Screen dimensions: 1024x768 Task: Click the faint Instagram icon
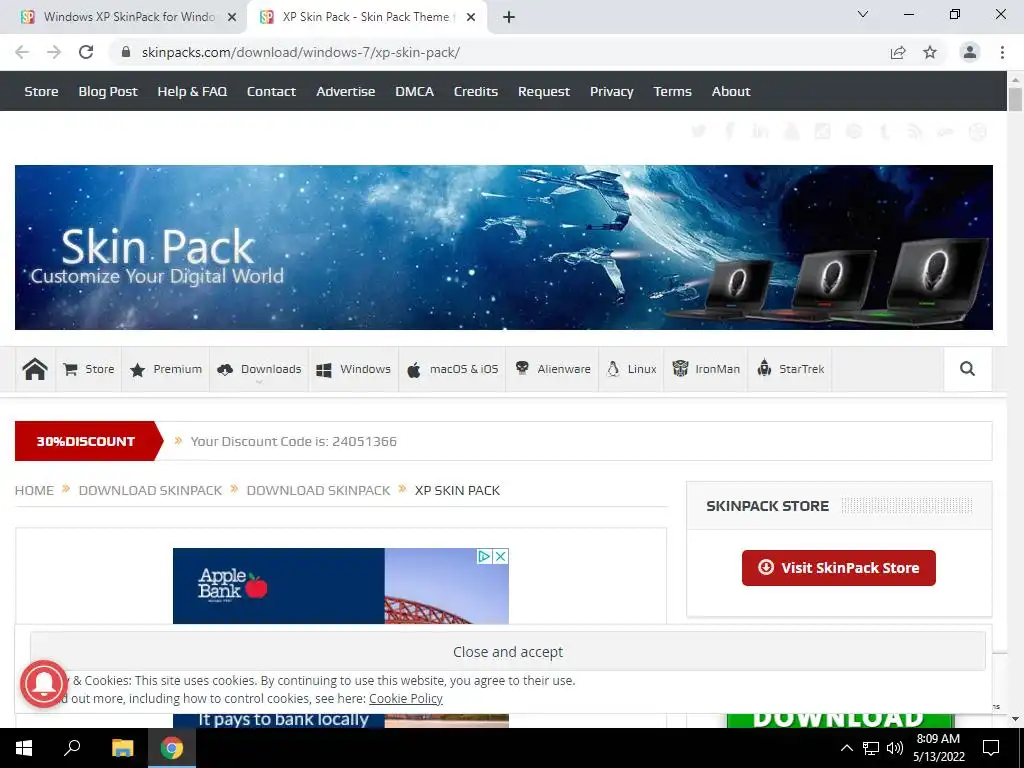pos(822,131)
